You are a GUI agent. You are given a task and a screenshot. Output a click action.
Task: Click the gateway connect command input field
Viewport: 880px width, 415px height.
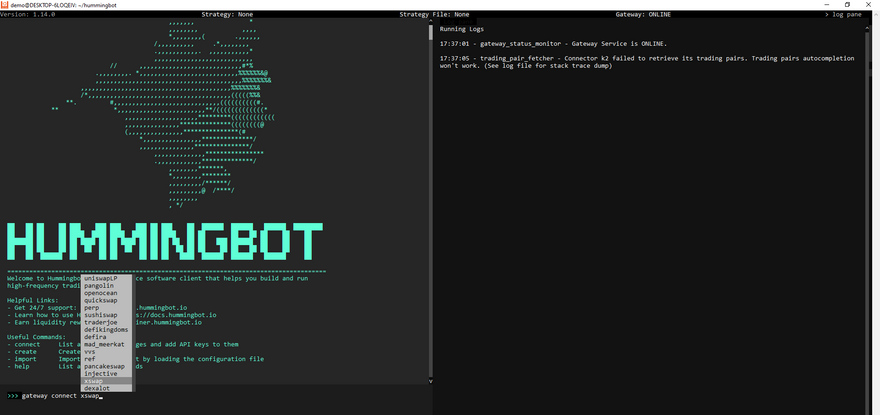pyautogui.click(x=200, y=396)
